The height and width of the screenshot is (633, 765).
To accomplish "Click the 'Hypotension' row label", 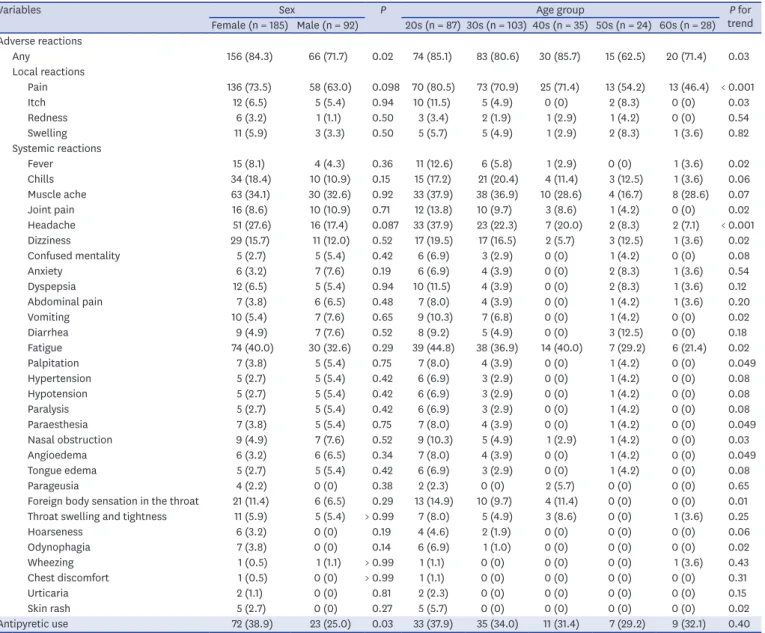I will (57, 394).
